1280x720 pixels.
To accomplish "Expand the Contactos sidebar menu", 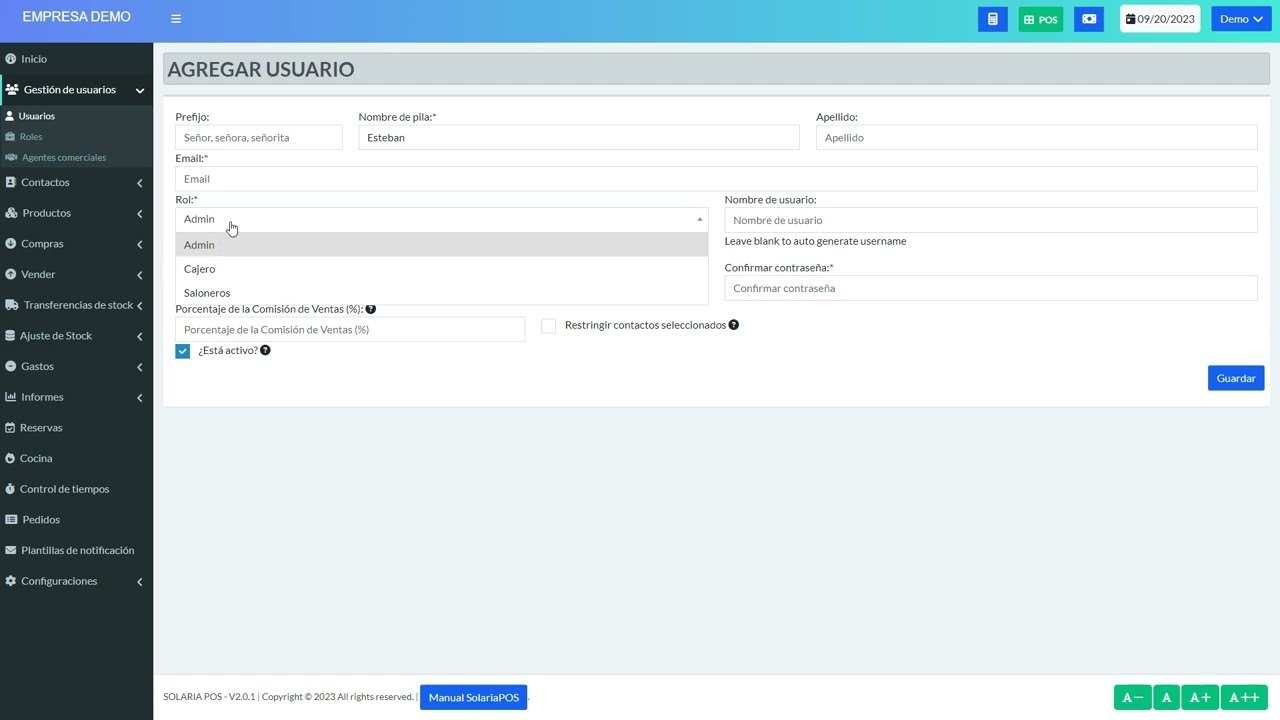I will tap(76, 183).
